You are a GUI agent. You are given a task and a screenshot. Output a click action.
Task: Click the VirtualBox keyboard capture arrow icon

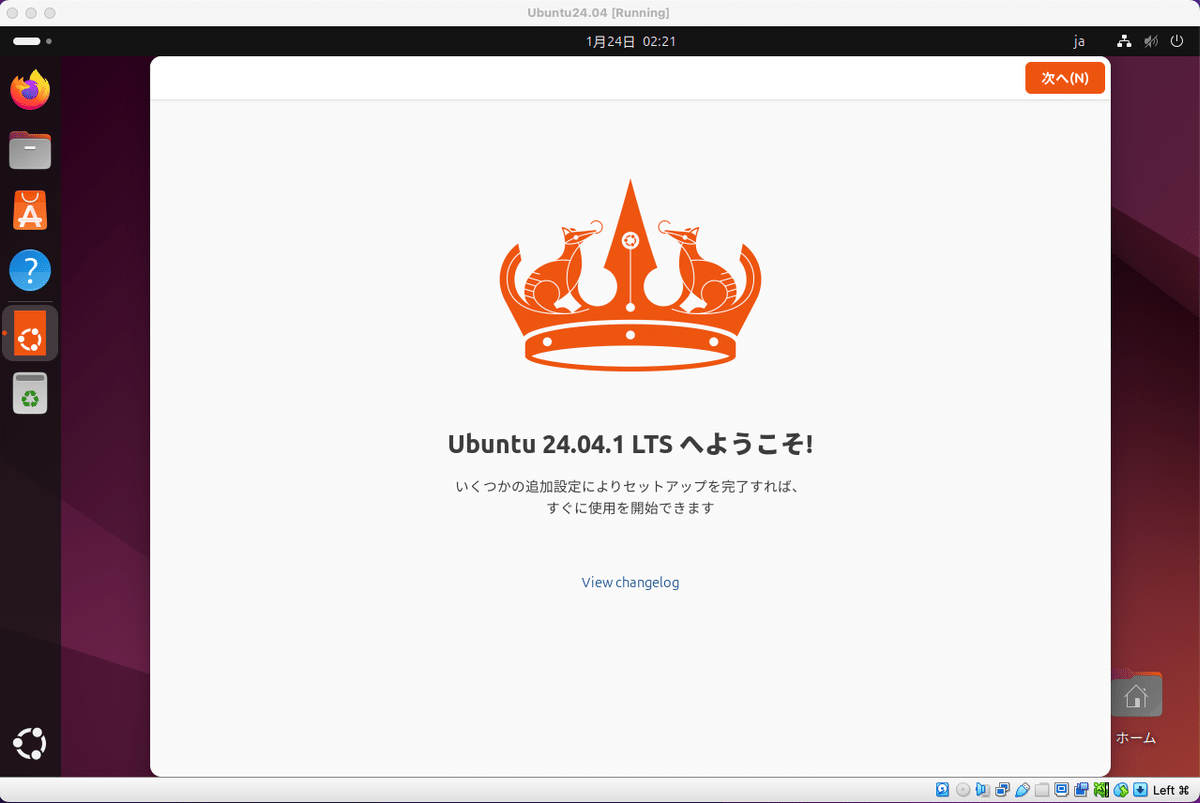click(x=1140, y=790)
